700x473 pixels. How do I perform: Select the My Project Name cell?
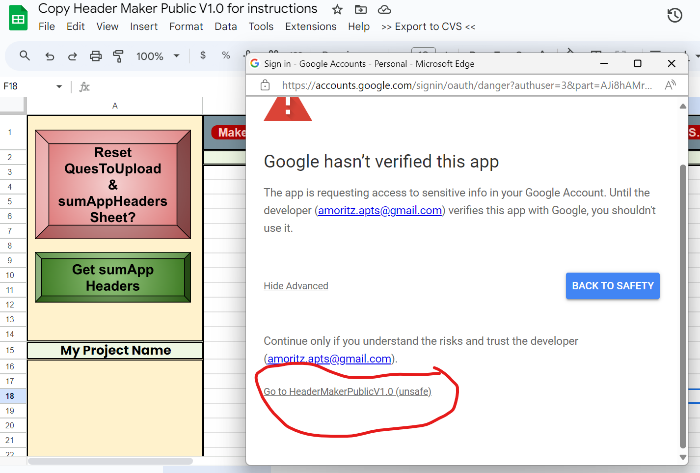coord(115,350)
